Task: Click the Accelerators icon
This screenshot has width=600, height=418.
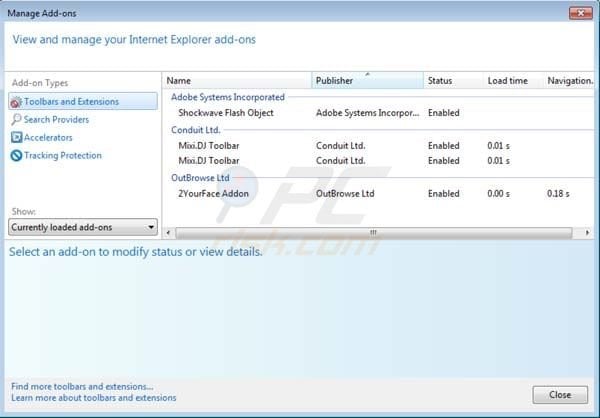Action: tap(16, 137)
